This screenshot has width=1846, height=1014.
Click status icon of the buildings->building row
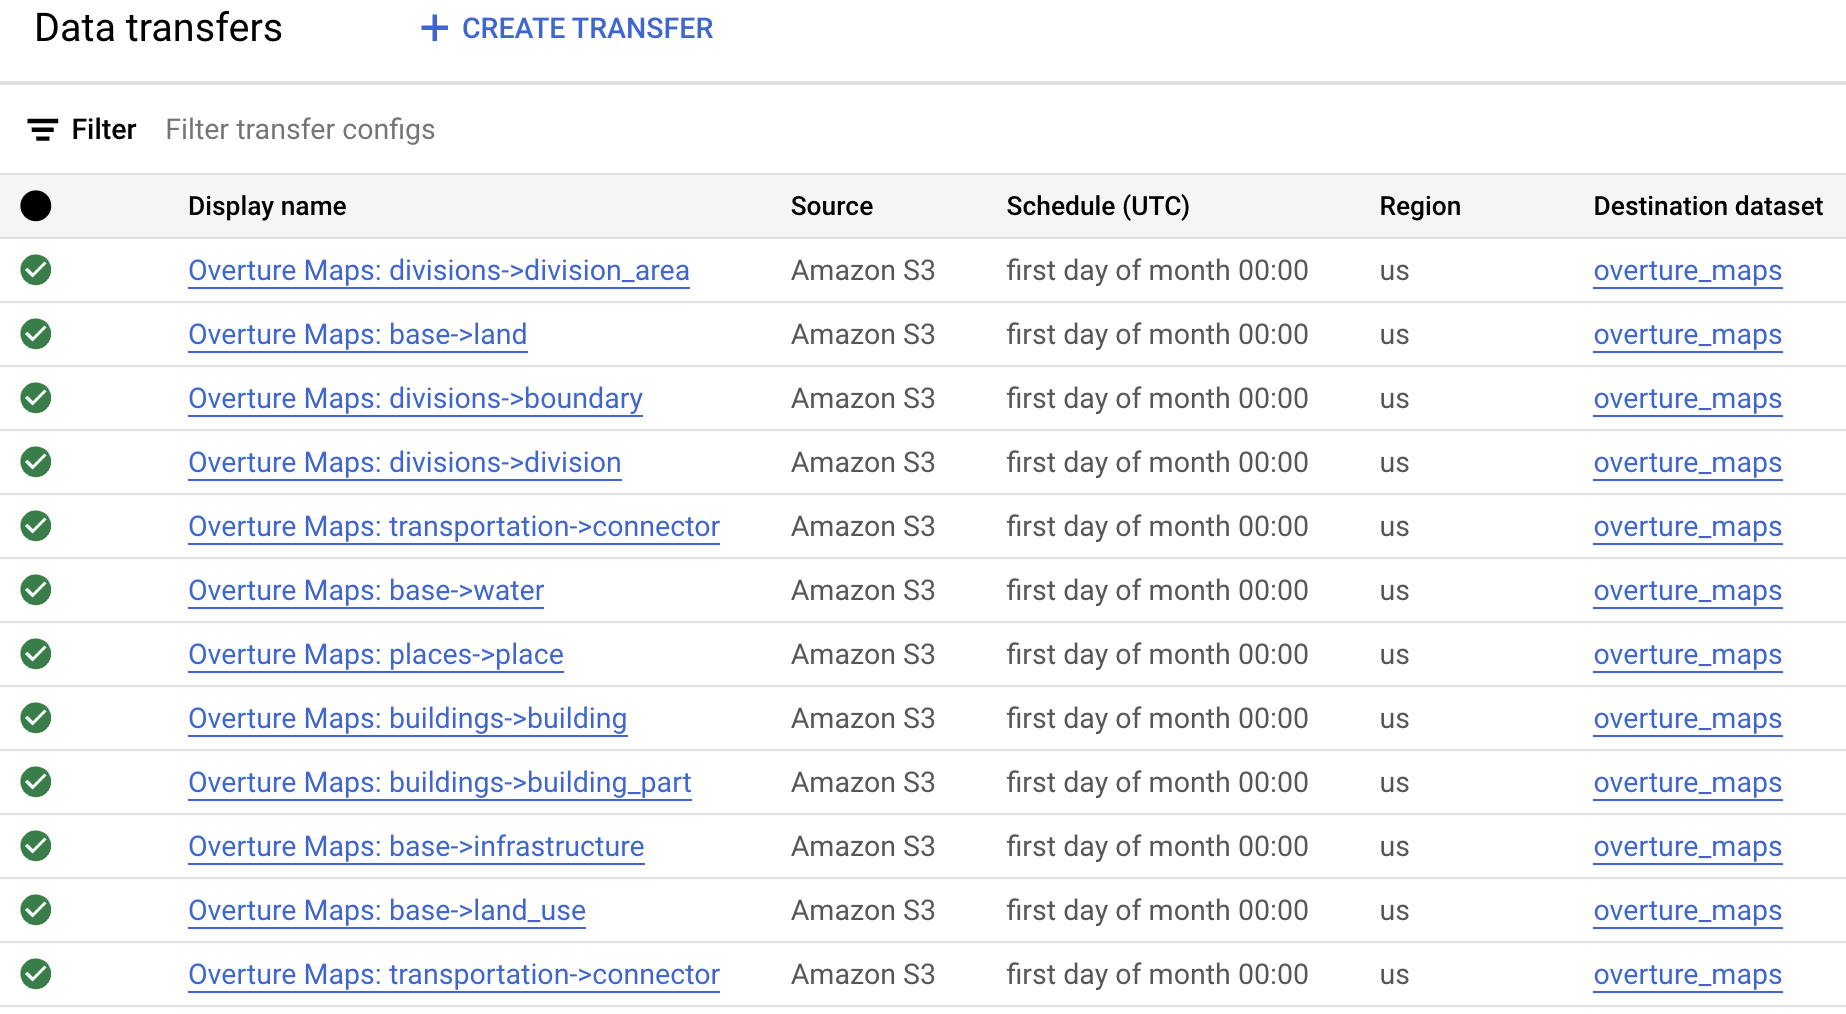[36, 718]
